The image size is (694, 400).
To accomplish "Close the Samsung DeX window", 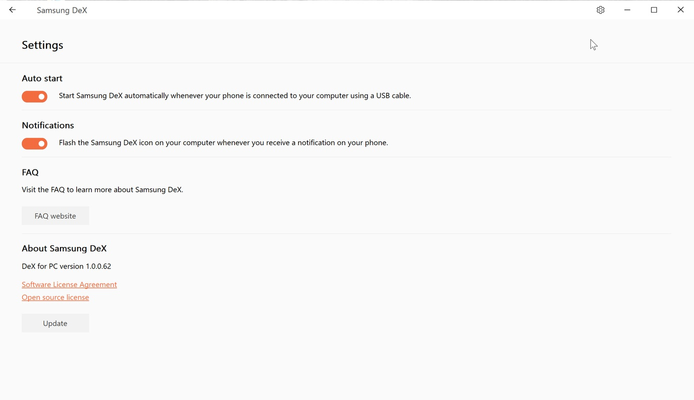I will 681,10.
